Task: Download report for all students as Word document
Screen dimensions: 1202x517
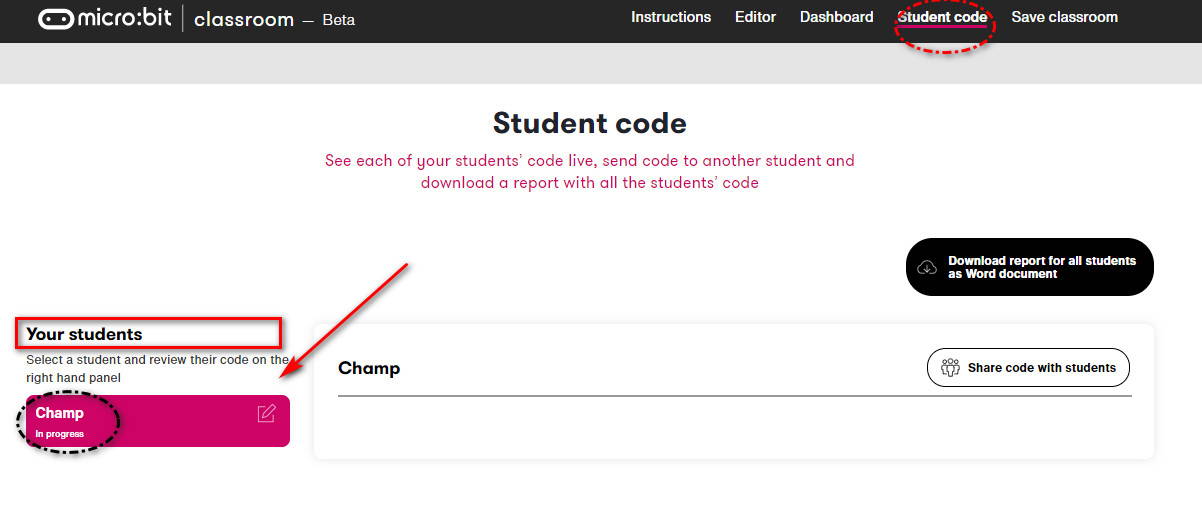Action: (1030, 267)
